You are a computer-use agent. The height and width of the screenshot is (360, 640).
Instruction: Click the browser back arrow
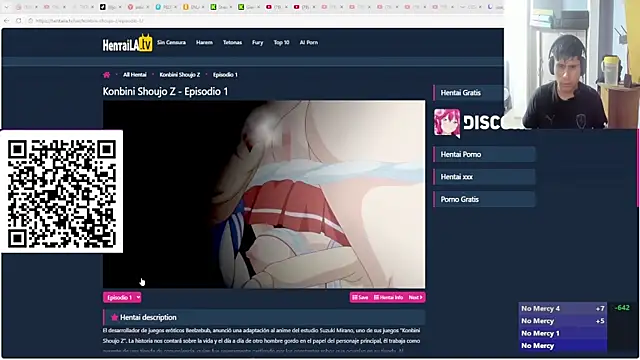pyautogui.click(x=7, y=20)
